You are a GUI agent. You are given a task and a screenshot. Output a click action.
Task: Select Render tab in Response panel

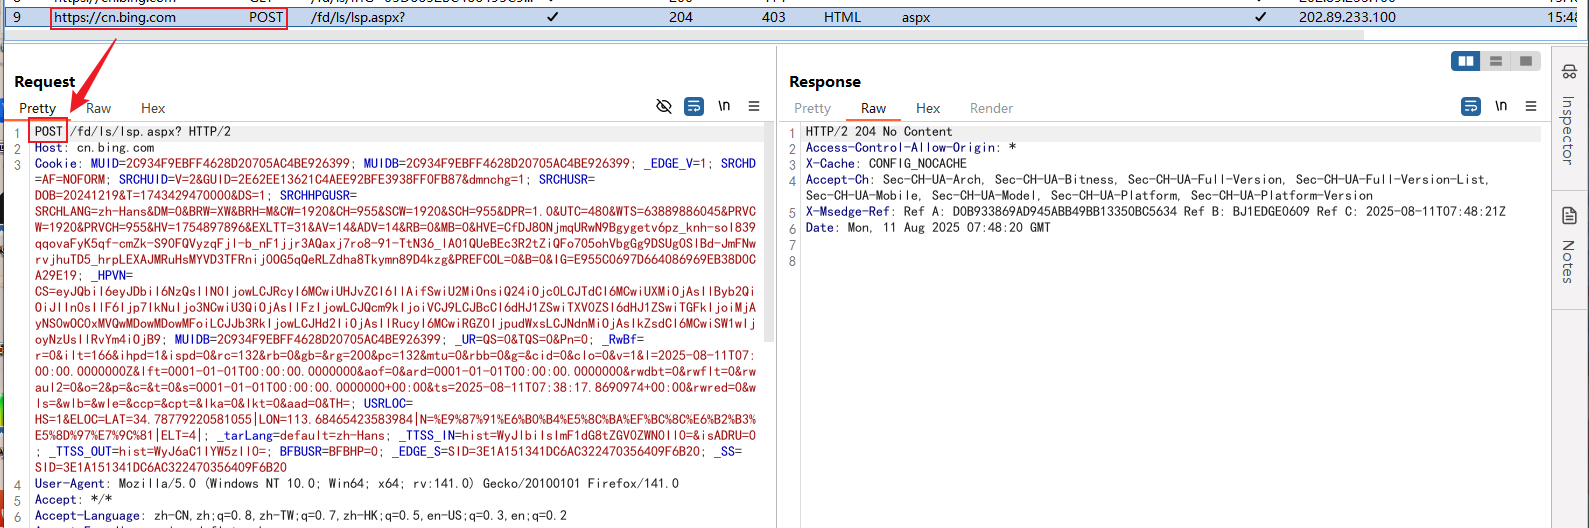[x=991, y=108]
